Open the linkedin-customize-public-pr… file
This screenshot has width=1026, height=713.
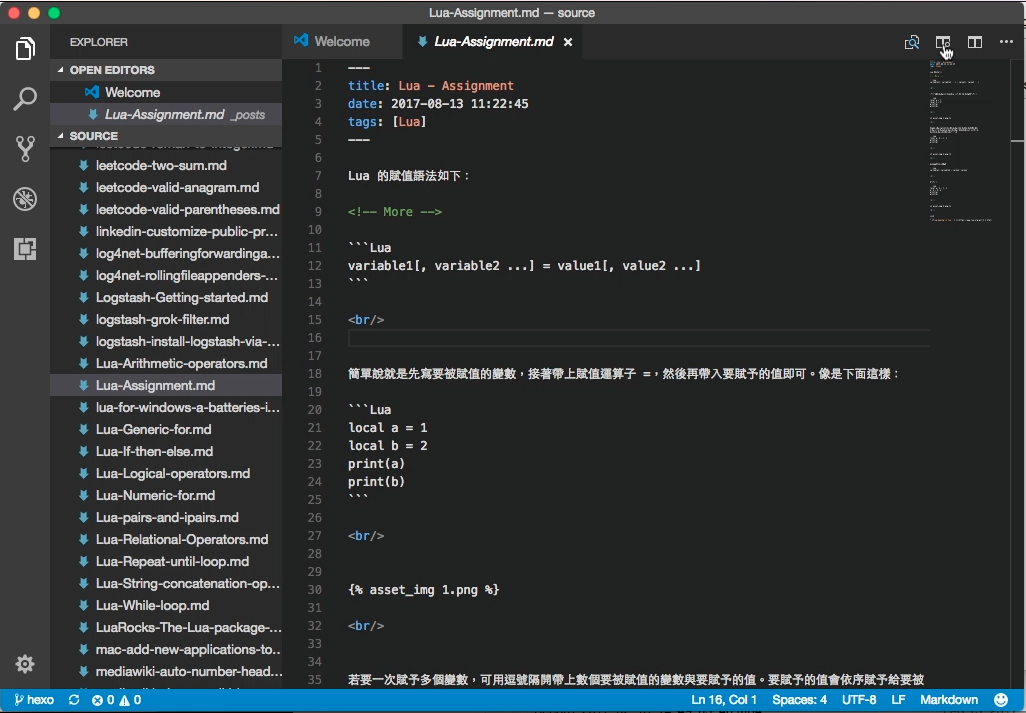click(166, 232)
